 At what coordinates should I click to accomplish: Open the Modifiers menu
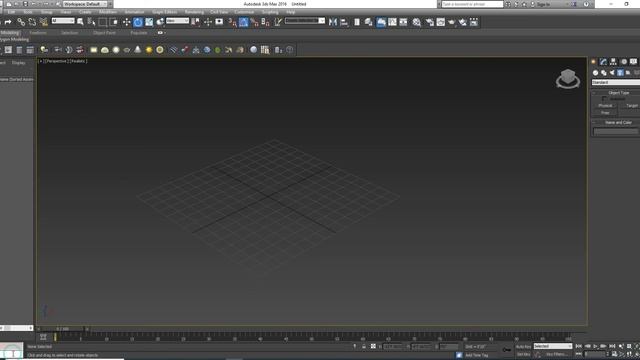coord(108,12)
